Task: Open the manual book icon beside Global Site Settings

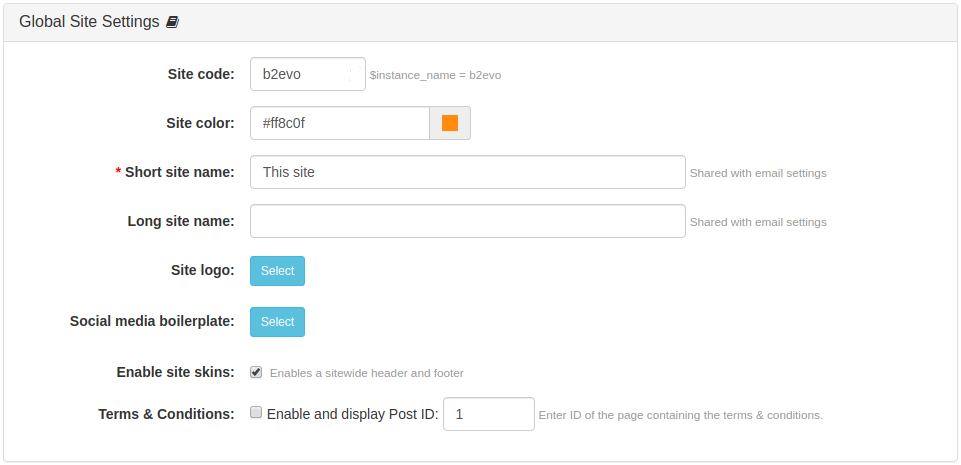Action: click(172, 23)
